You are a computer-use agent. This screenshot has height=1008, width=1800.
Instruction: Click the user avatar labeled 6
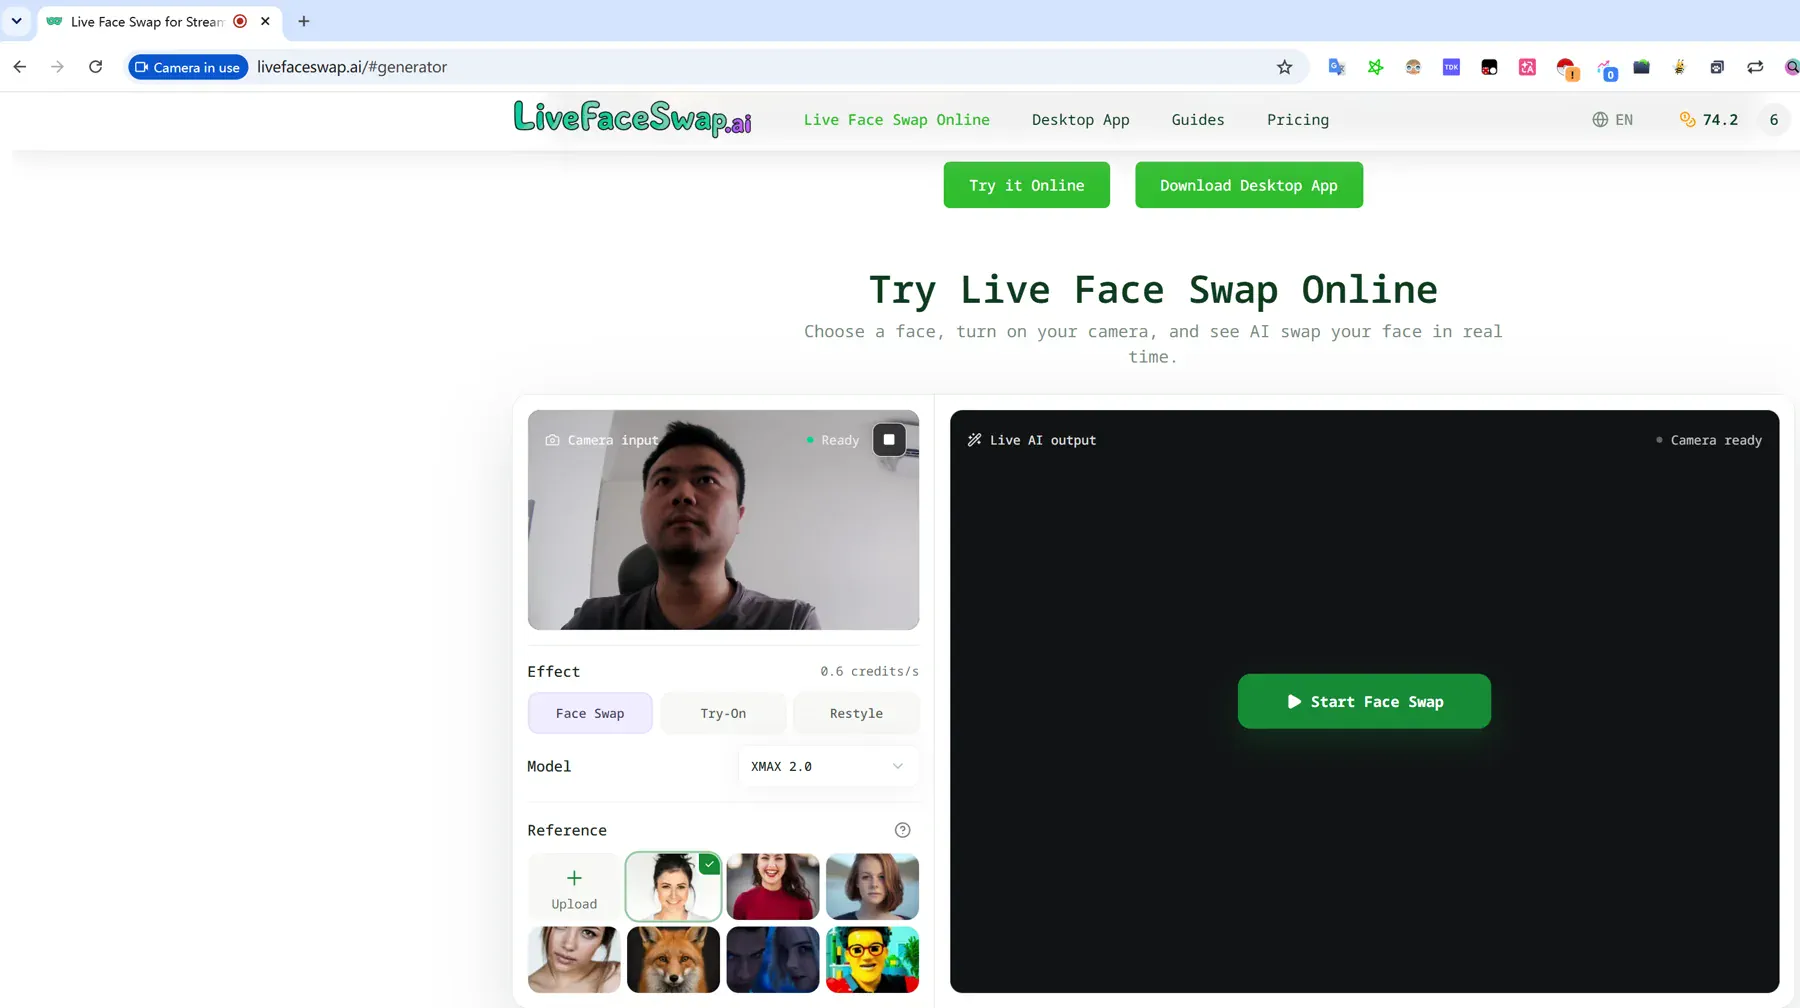pos(1773,120)
